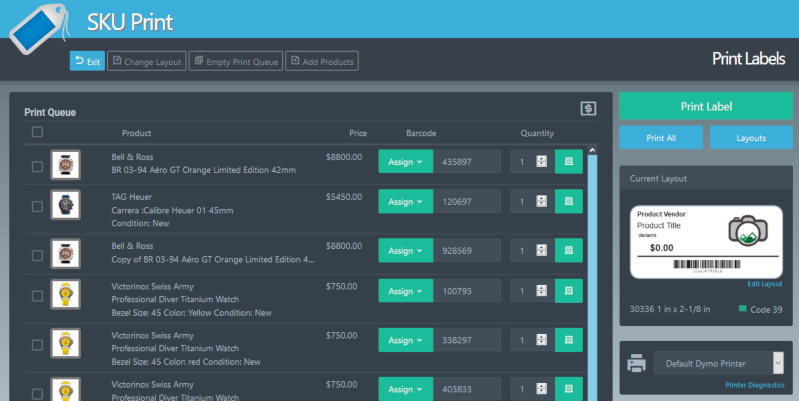Click the Bell & Ross BR 03-94 Aéro GT thumbnail

[65, 165]
